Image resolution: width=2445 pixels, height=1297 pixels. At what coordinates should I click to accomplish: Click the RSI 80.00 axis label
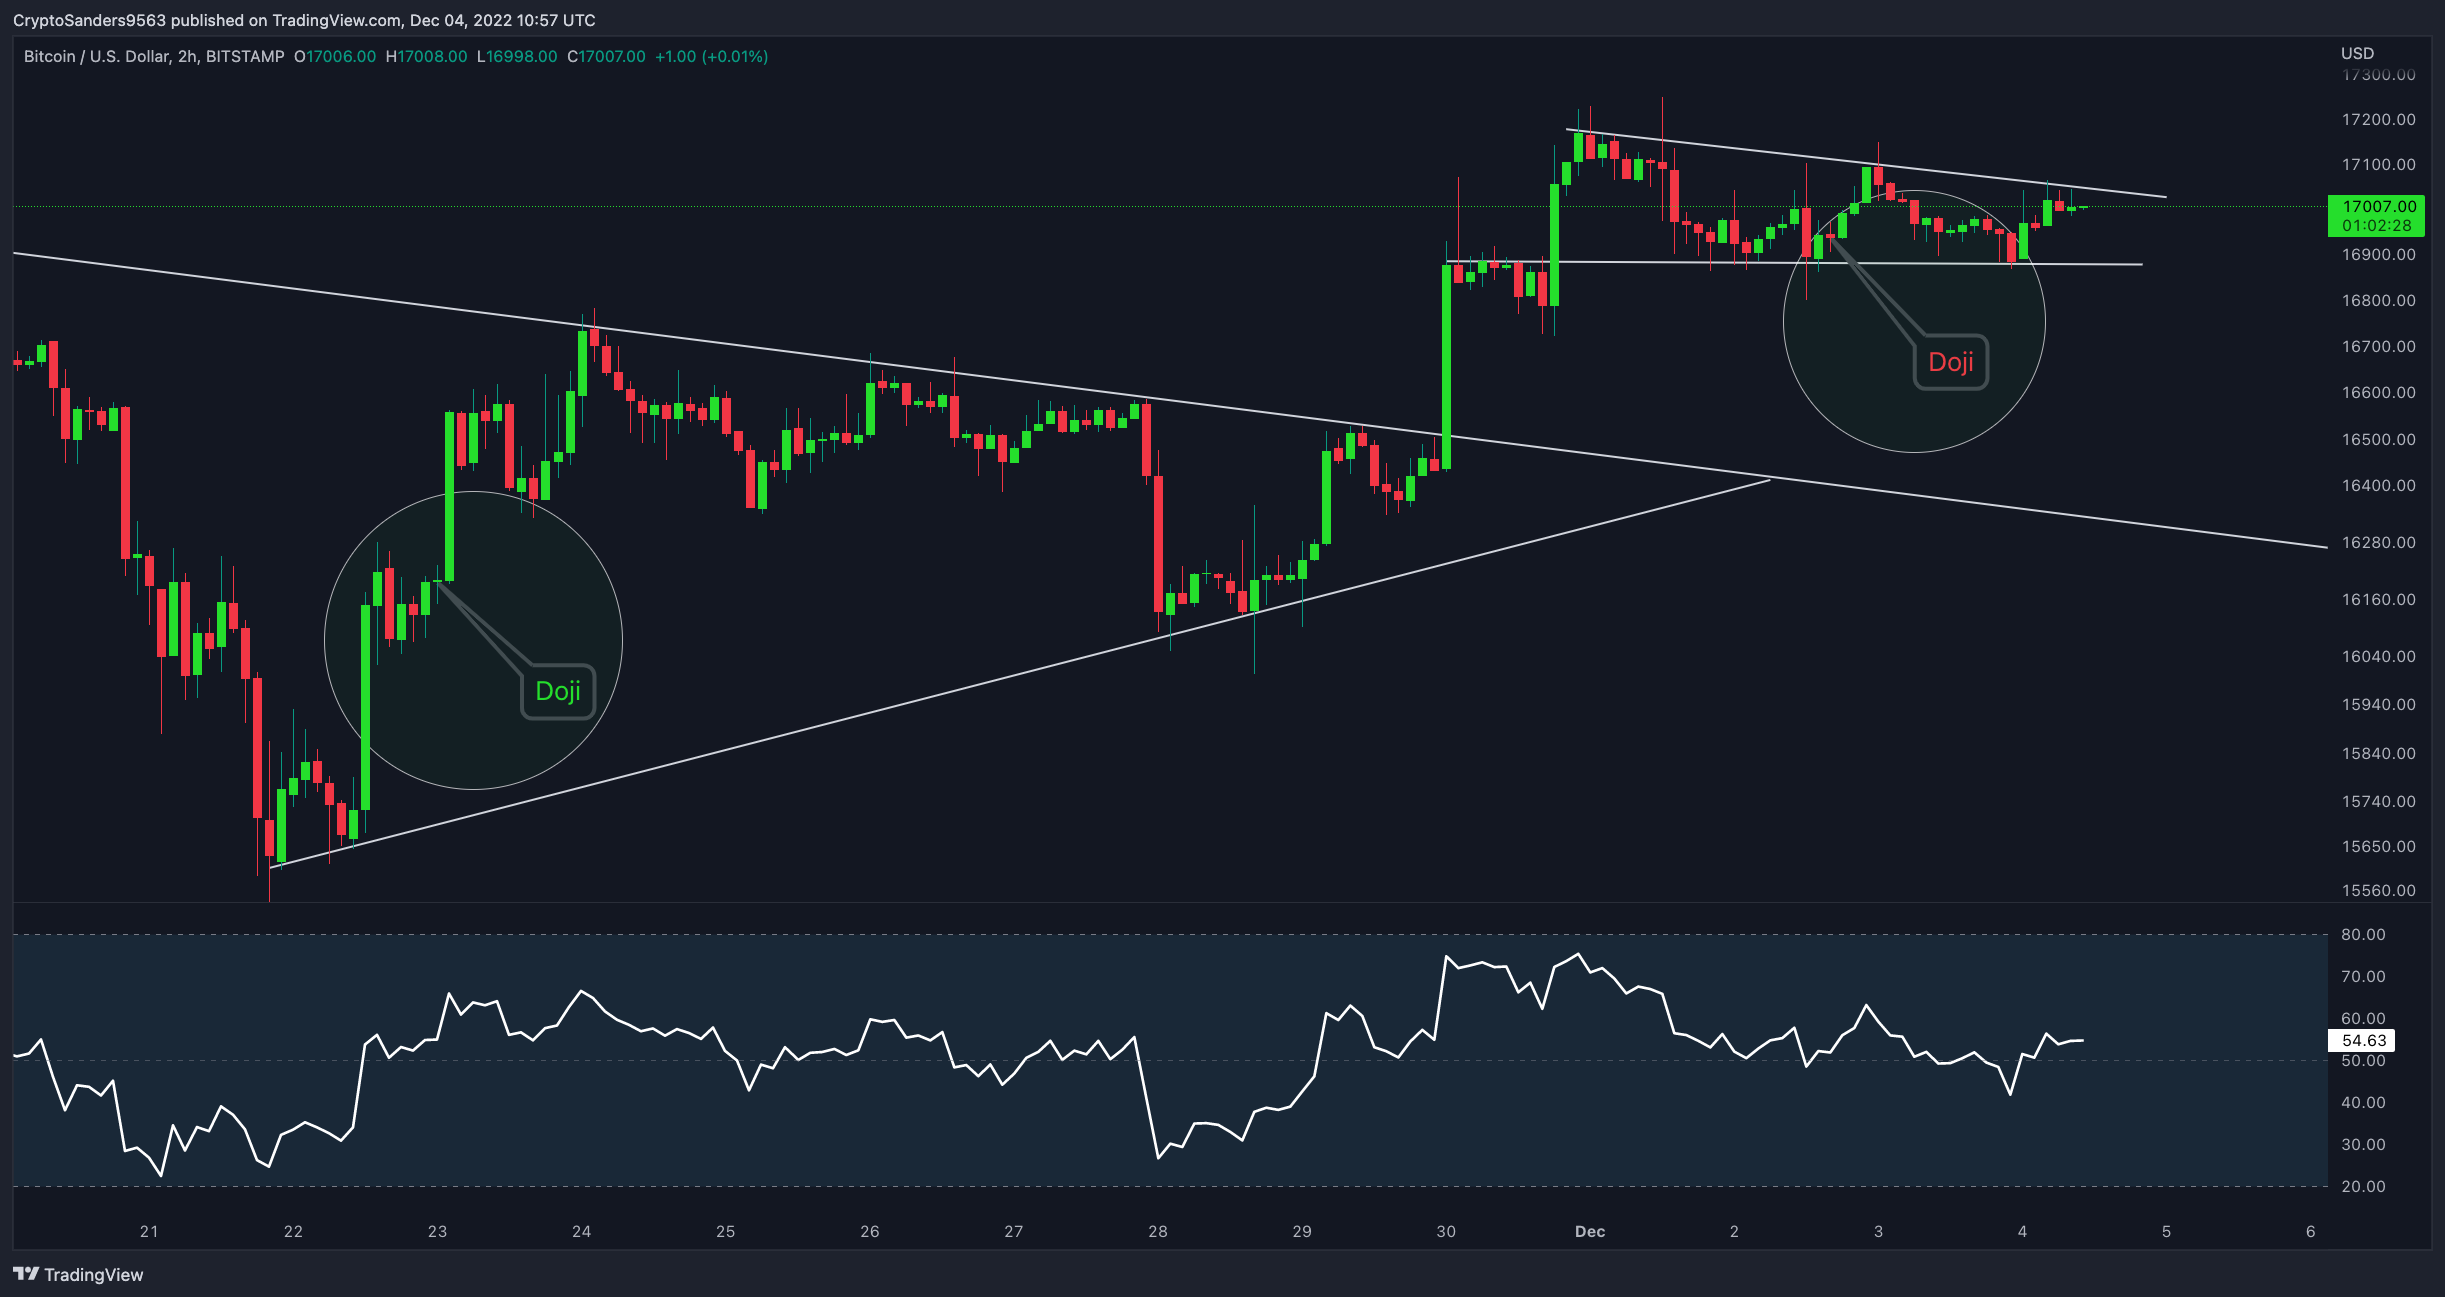click(2363, 934)
